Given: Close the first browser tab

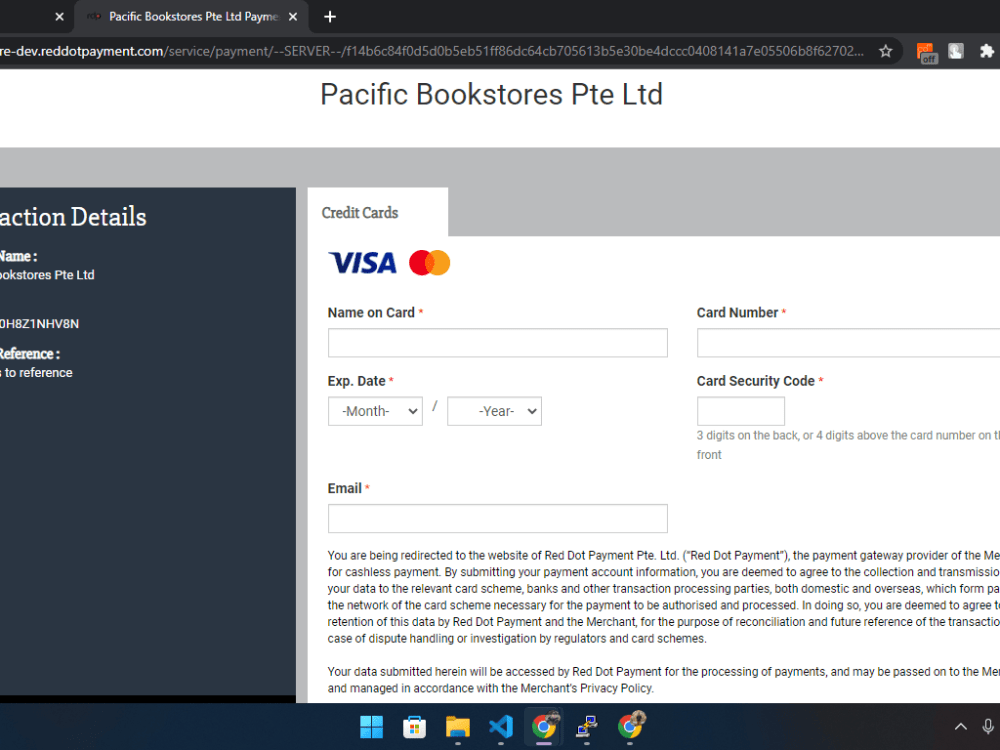Looking at the screenshot, I should 59,17.
